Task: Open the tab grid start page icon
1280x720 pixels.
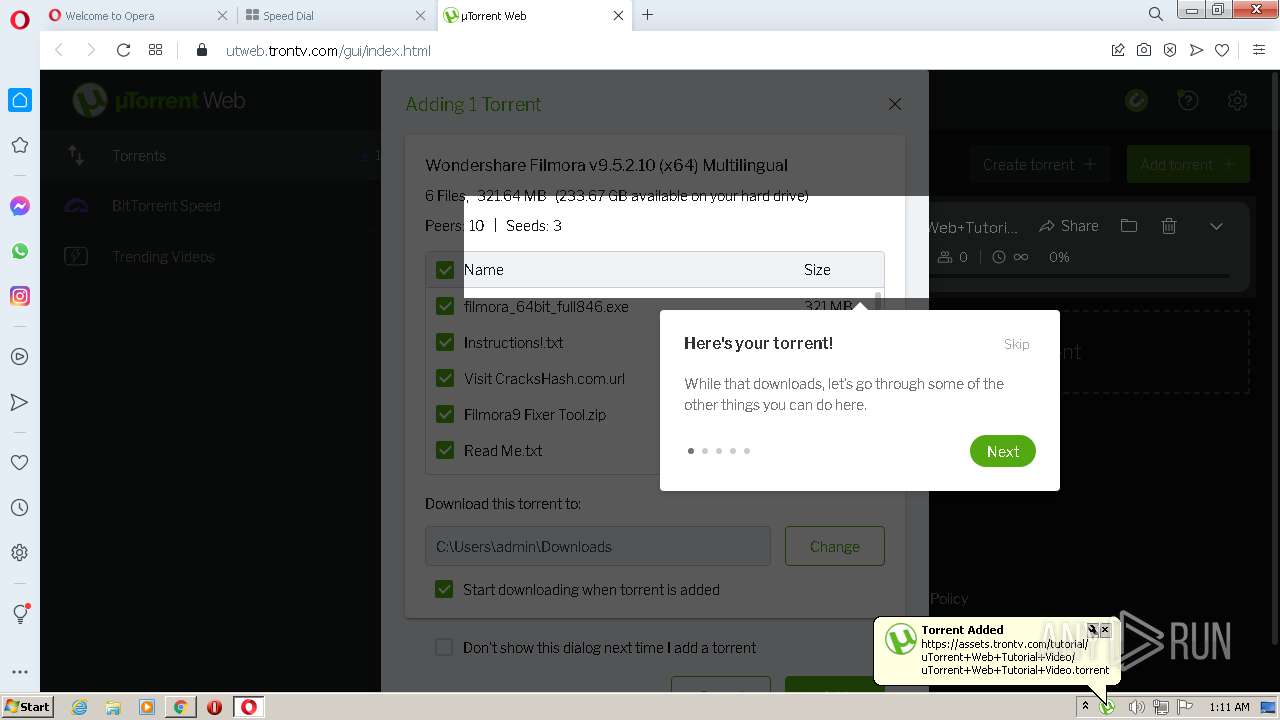Action: click(x=155, y=50)
